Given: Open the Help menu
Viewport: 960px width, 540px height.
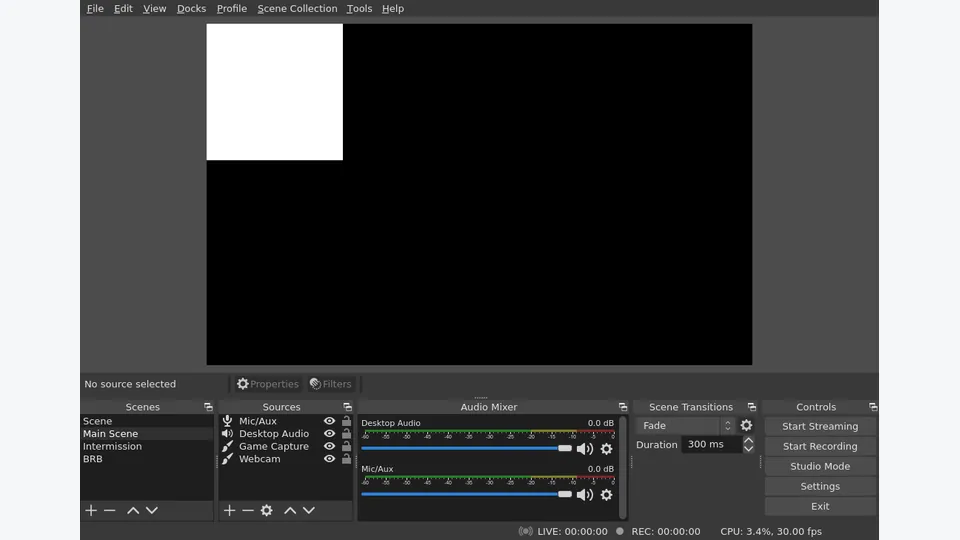Looking at the screenshot, I should point(392,9).
